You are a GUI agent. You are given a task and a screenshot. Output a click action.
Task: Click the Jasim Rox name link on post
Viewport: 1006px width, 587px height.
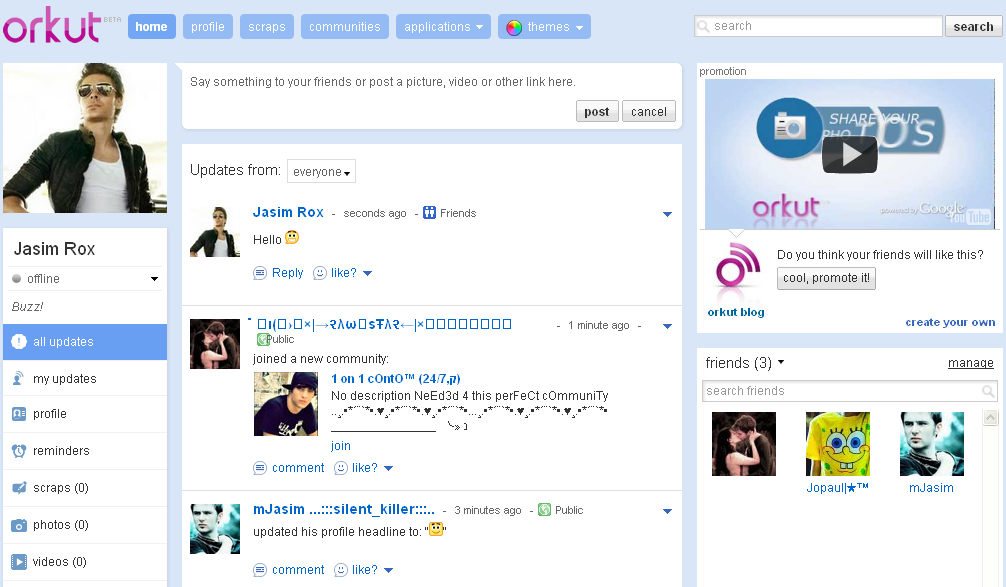click(288, 212)
